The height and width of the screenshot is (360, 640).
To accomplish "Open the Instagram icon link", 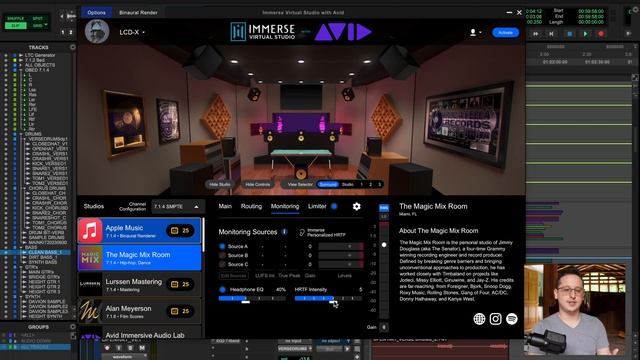I will click(496, 319).
